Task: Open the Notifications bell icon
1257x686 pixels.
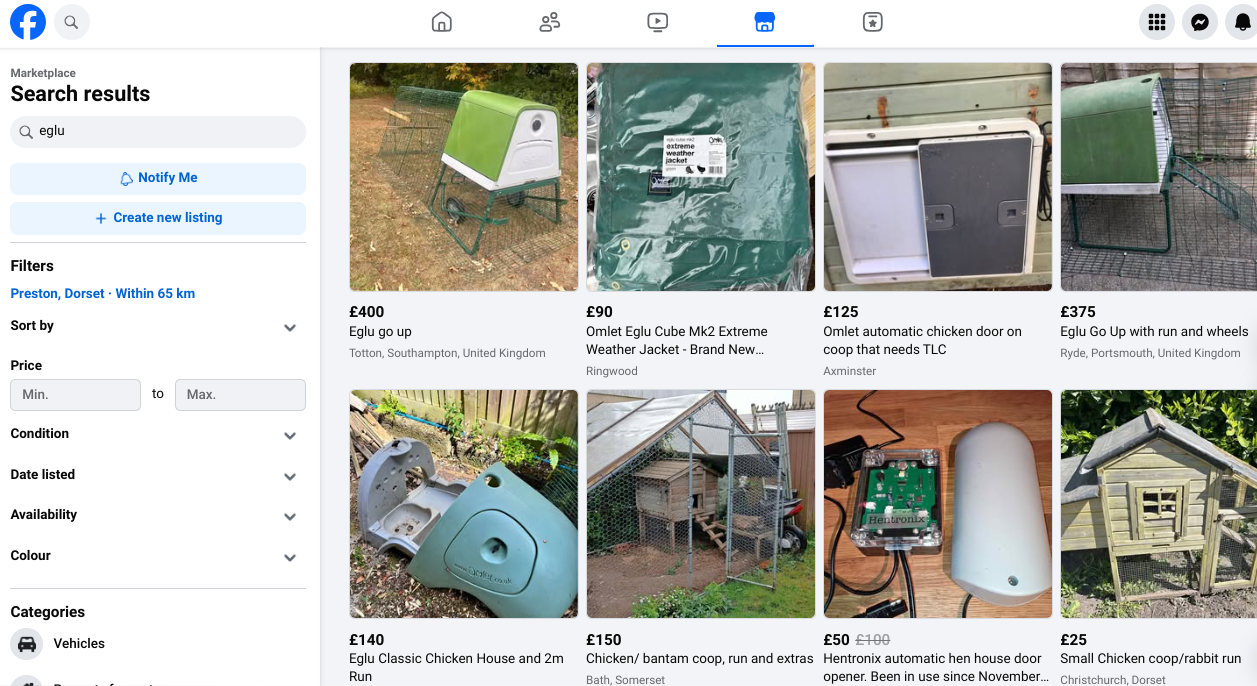Action: (x=1241, y=22)
